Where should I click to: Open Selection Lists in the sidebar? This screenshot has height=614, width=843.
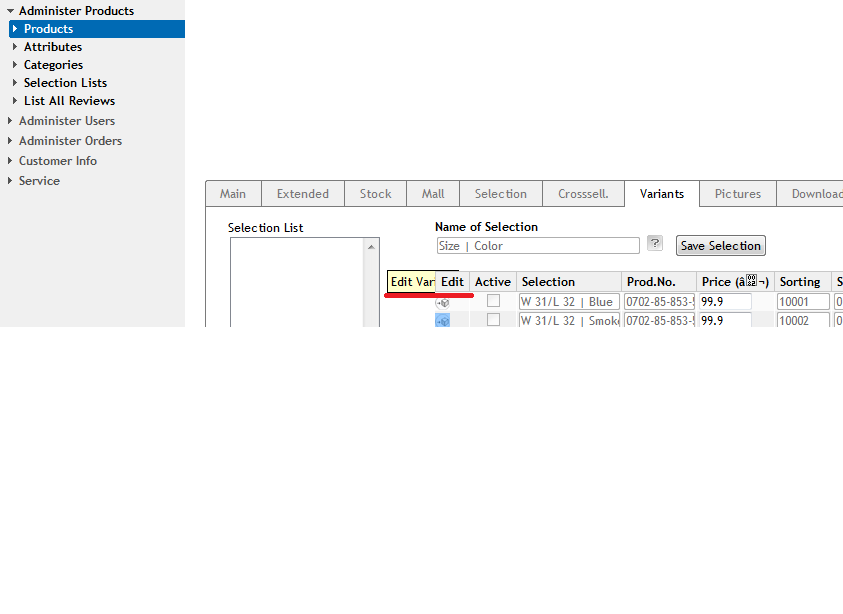65,83
